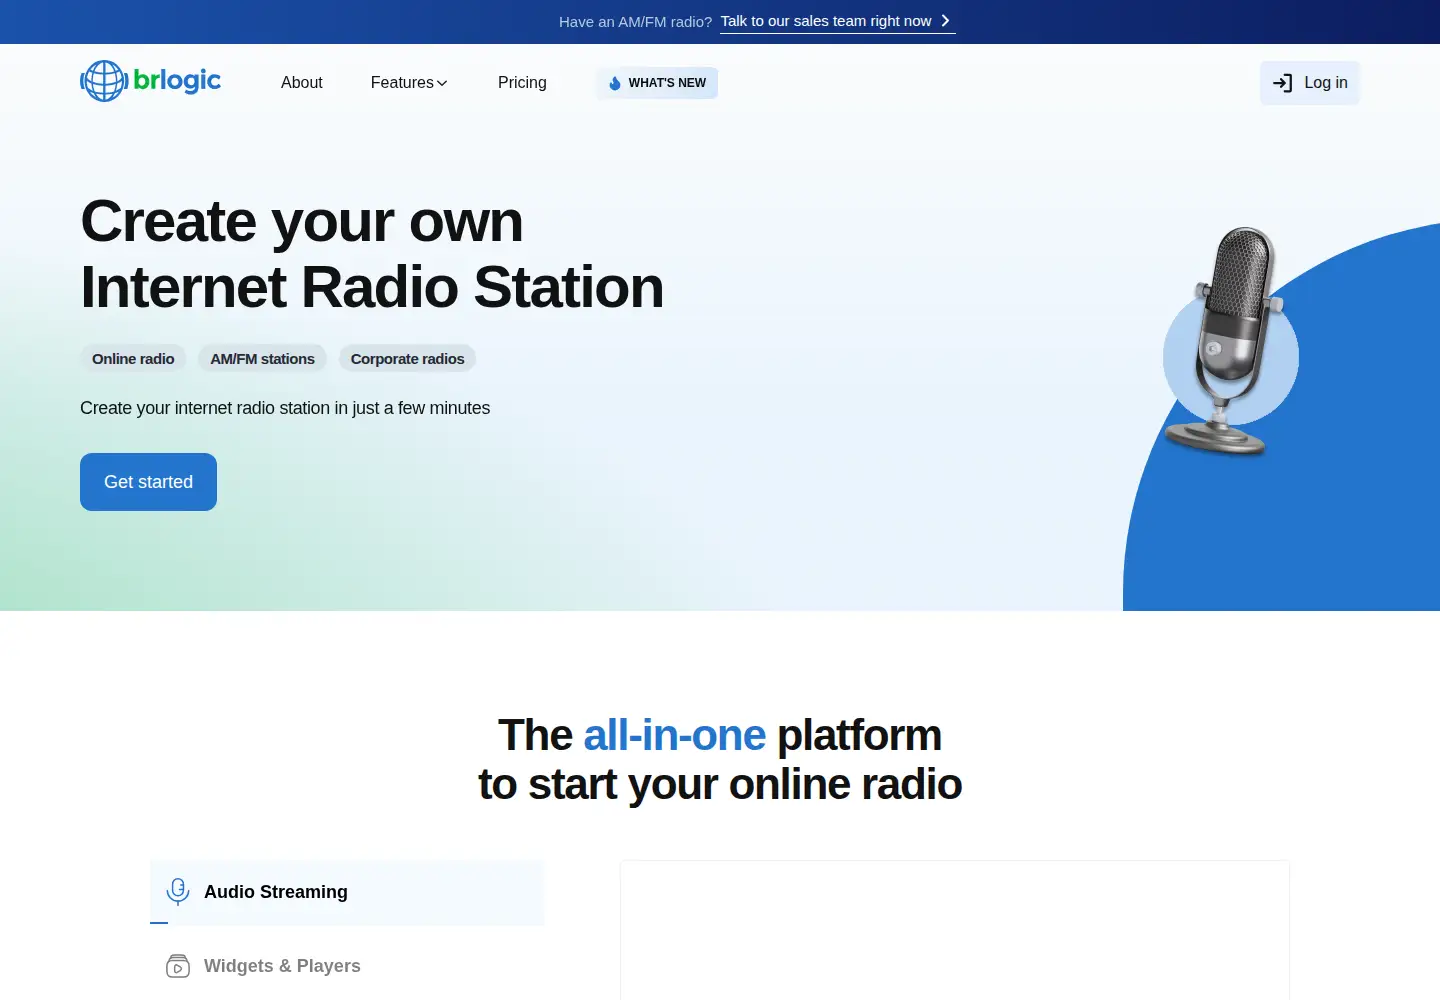Viewport: 1440px width, 1000px height.
Task: Open the What's New announcements
Action: pyautogui.click(x=657, y=83)
